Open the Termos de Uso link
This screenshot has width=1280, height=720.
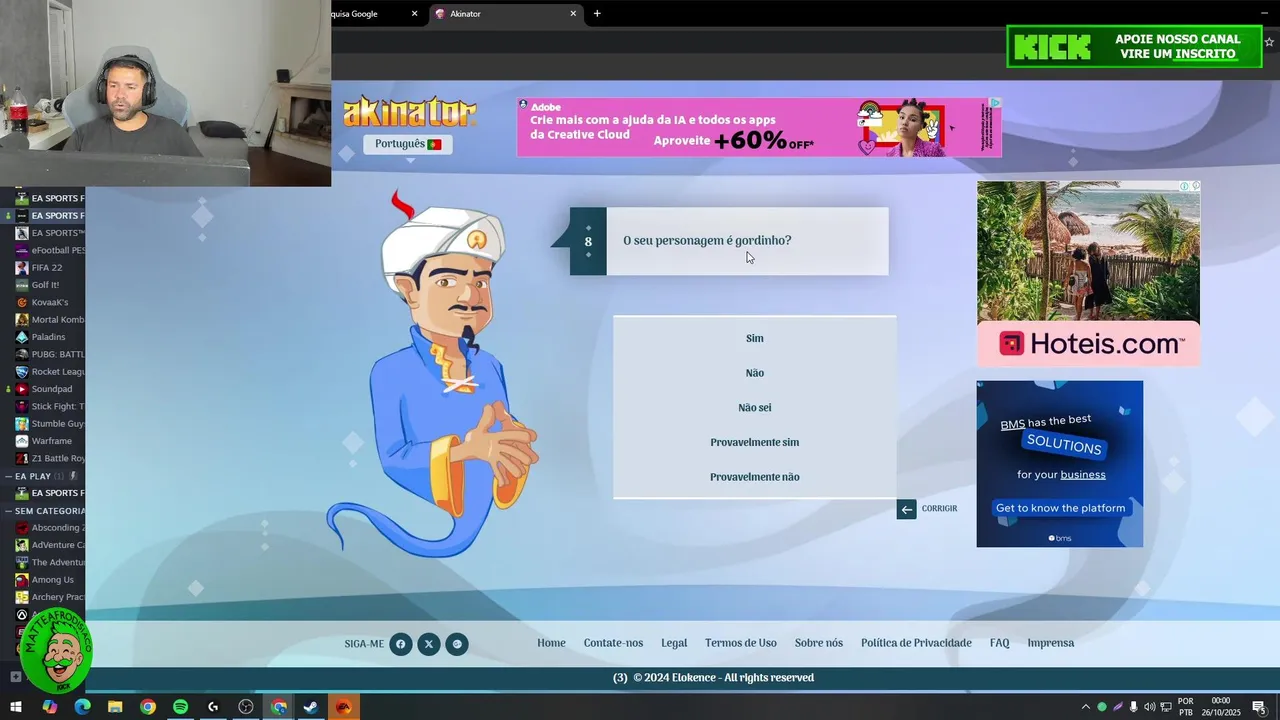click(741, 644)
